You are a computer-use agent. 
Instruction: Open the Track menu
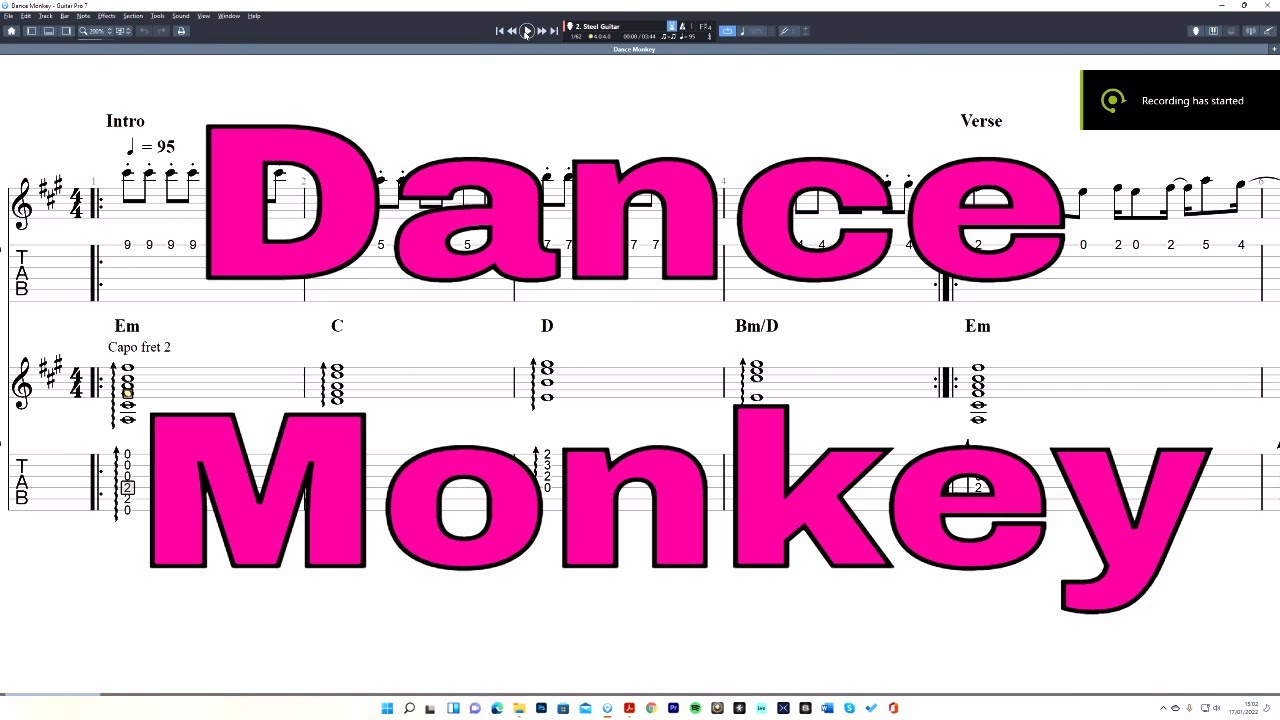click(x=45, y=16)
